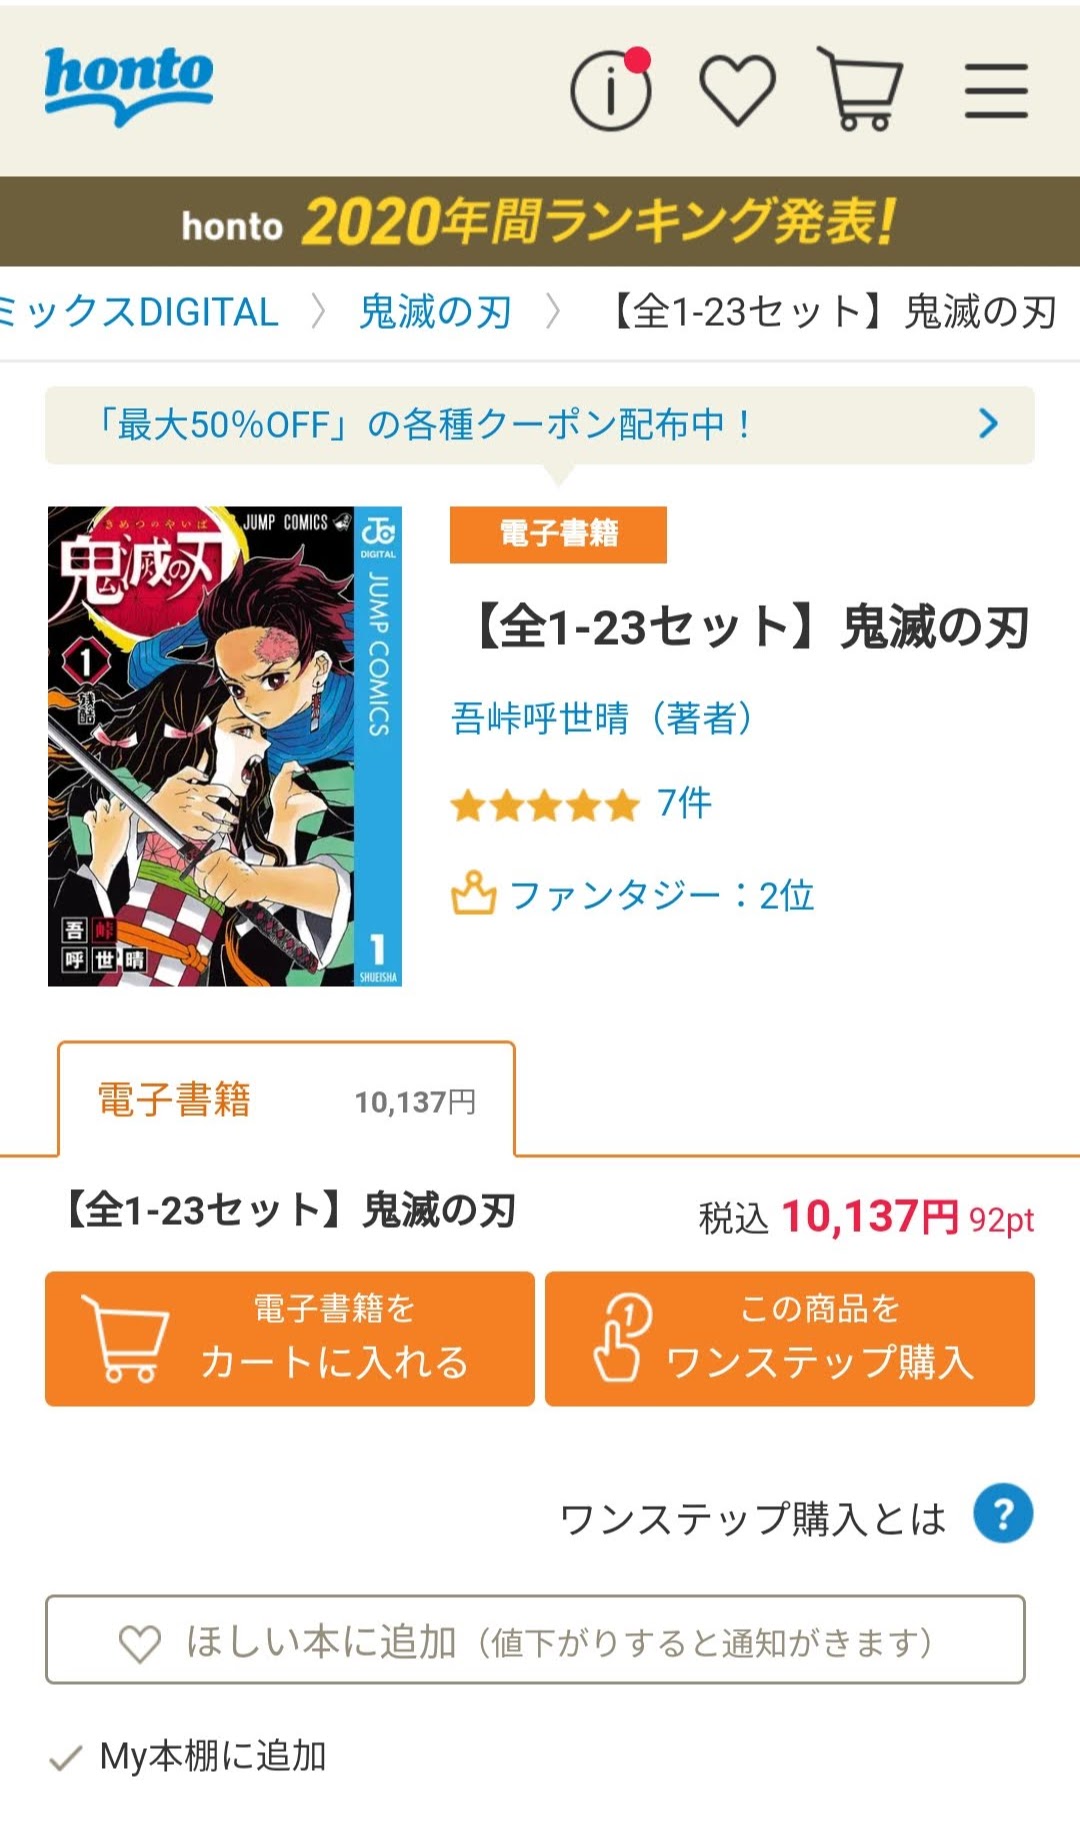Click the crown icon beside the fantasy ranking
This screenshot has width=1080, height=1828.
point(473,893)
